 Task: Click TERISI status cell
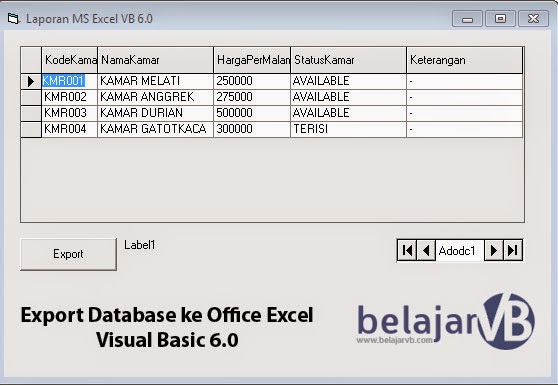348,129
